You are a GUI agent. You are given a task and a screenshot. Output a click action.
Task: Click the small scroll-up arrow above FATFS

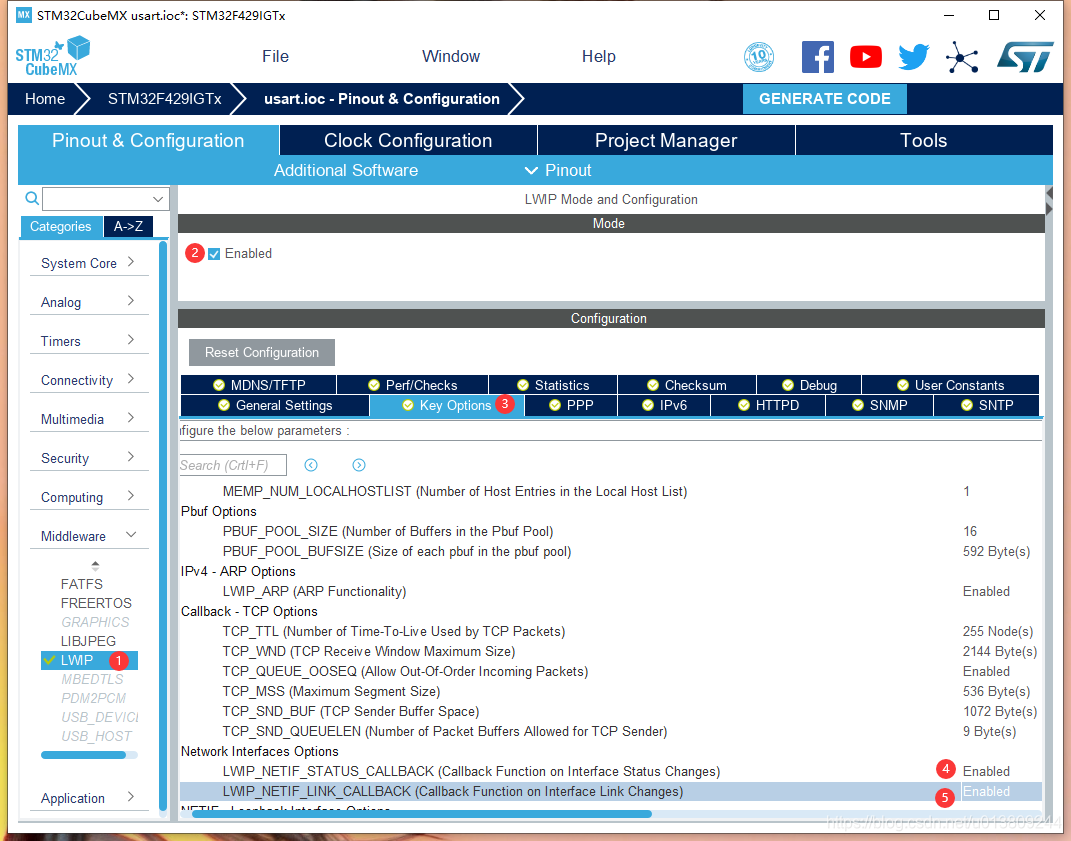(x=95, y=566)
